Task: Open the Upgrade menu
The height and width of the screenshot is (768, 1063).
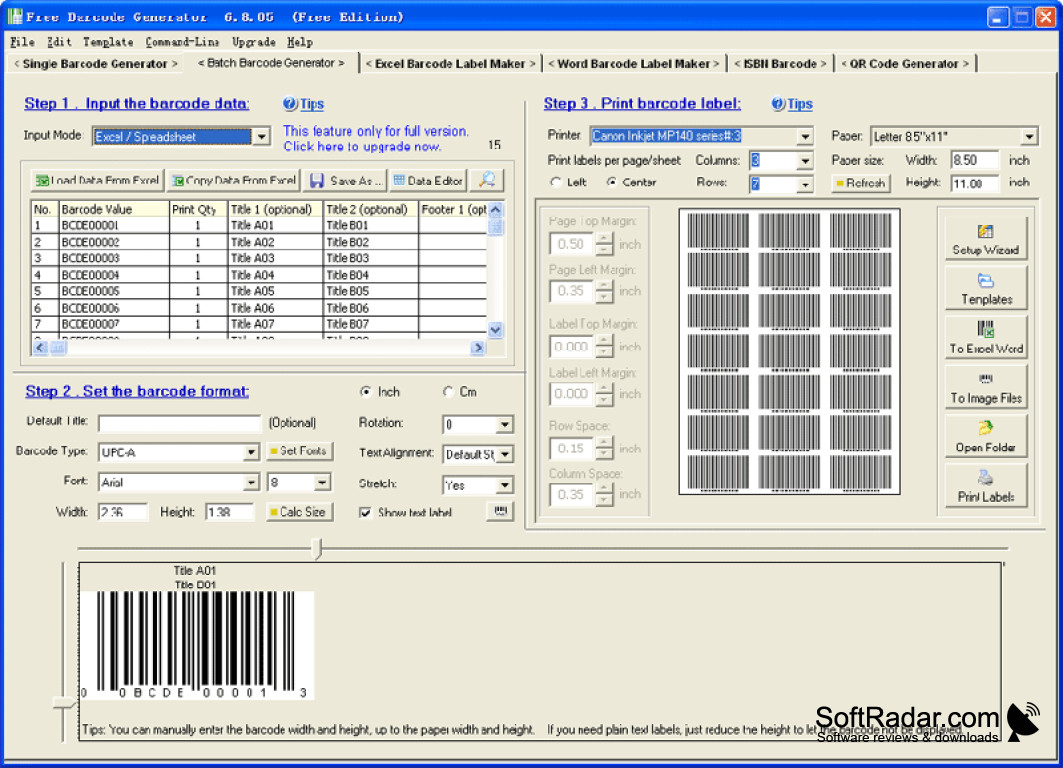Action: (x=254, y=42)
